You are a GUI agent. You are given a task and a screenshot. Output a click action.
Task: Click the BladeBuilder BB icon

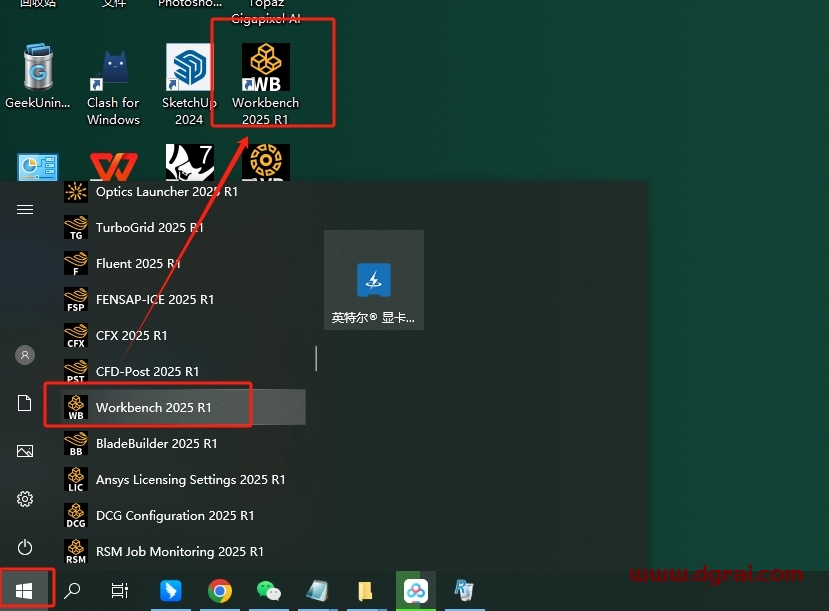click(x=76, y=443)
